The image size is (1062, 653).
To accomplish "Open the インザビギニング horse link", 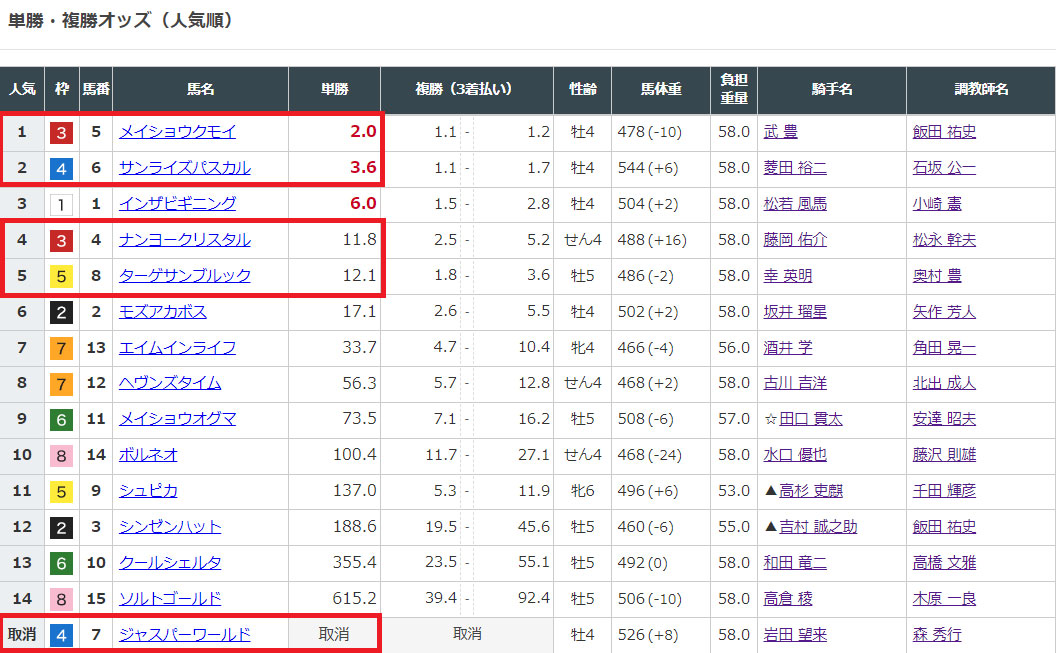I will click(x=177, y=204).
